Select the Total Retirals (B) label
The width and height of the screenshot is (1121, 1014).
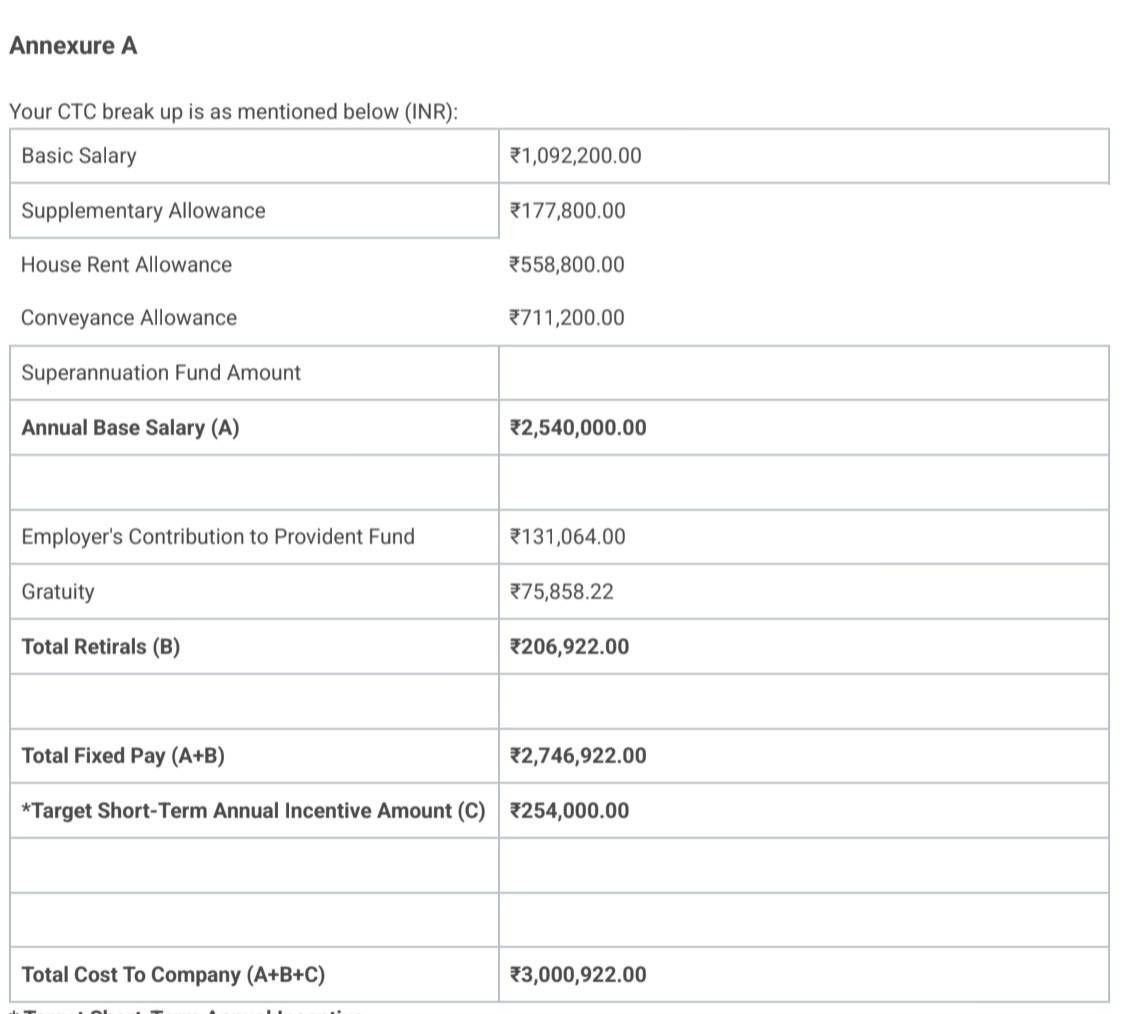point(101,646)
